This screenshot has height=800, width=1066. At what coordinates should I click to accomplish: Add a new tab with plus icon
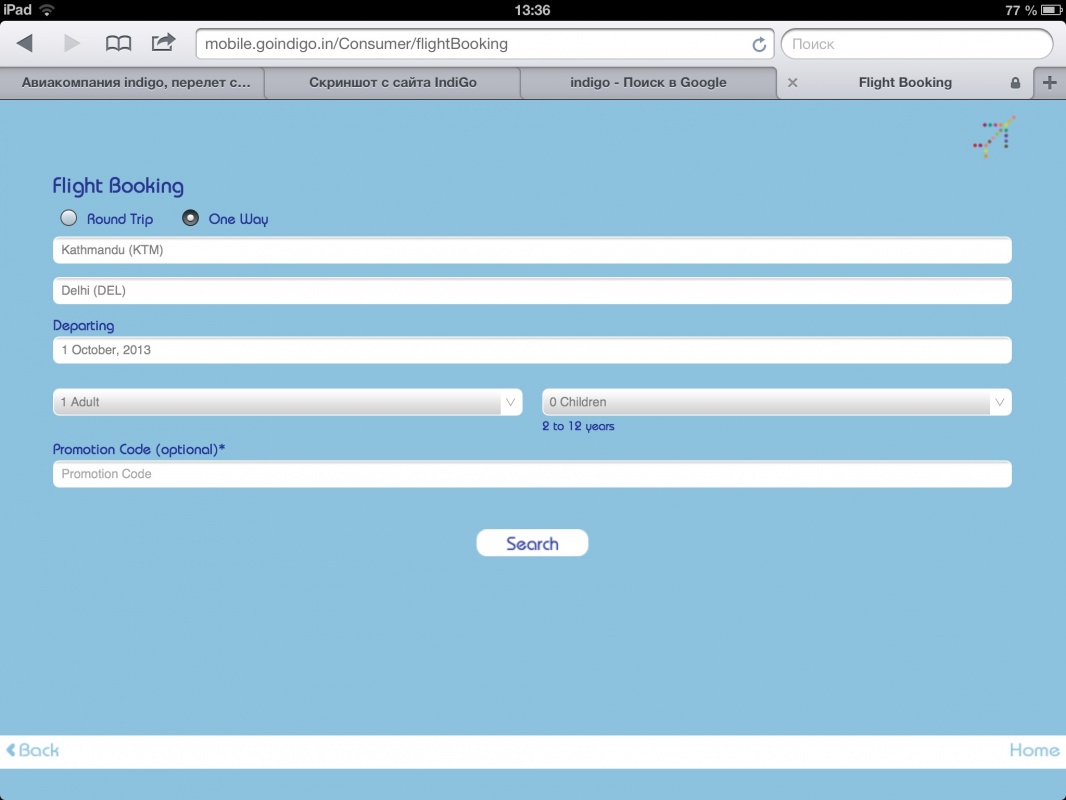click(1049, 83)
